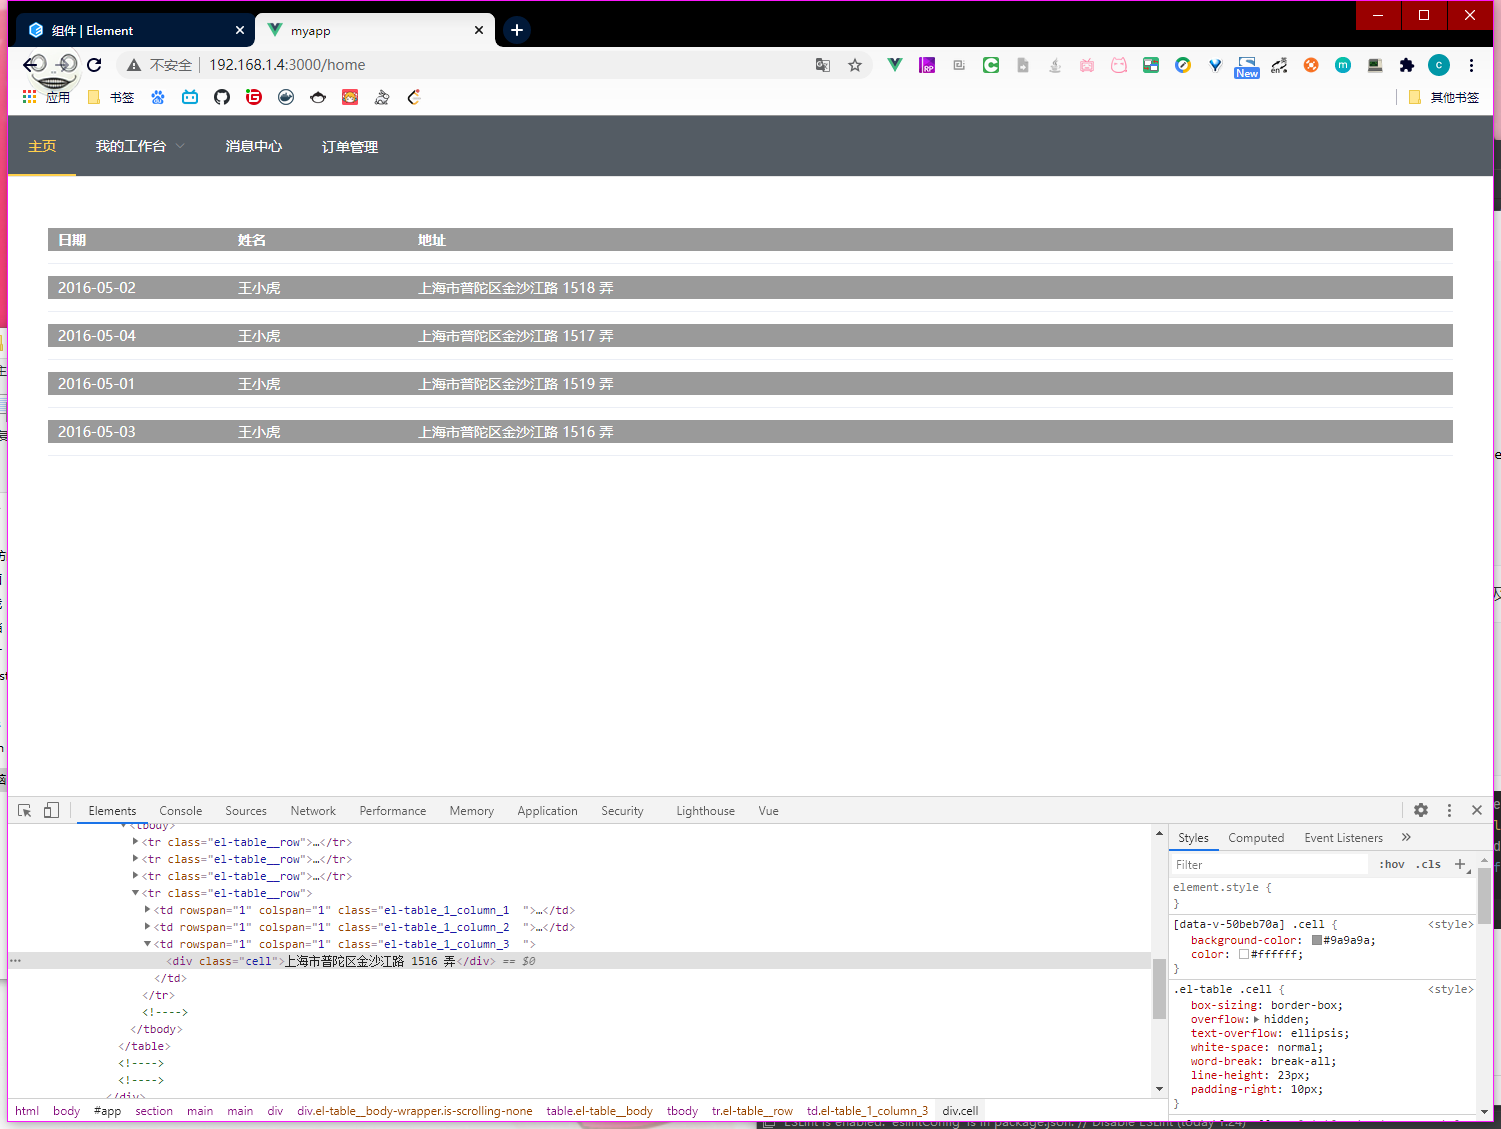Screen dimensions: 1501x1129
Task: Click the #9a9a9a background-color swatch
Action: click(1317, 940)
